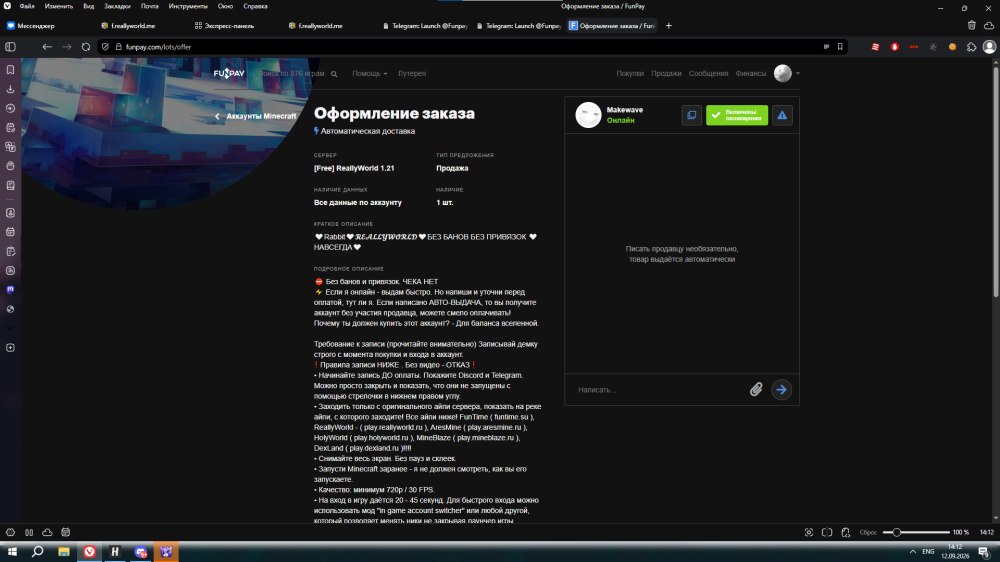Send message with arrow button
The height and width of the screenshot is (562, 1000).
781,390
